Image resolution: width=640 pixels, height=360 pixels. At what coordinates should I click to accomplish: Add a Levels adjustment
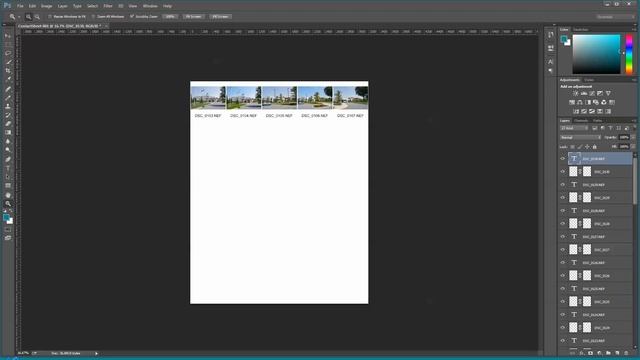pyautogui.click(x=584, y=93)
